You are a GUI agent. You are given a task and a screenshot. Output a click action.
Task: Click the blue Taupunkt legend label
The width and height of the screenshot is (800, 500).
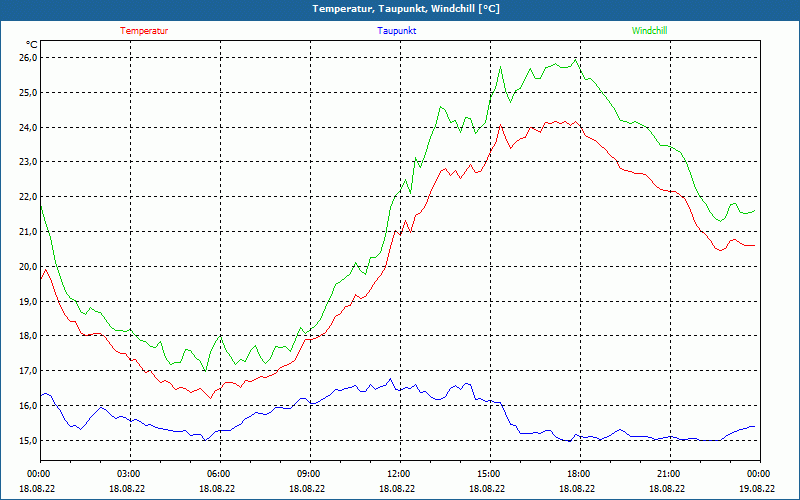pyautogui.click(x=396, y=31)
